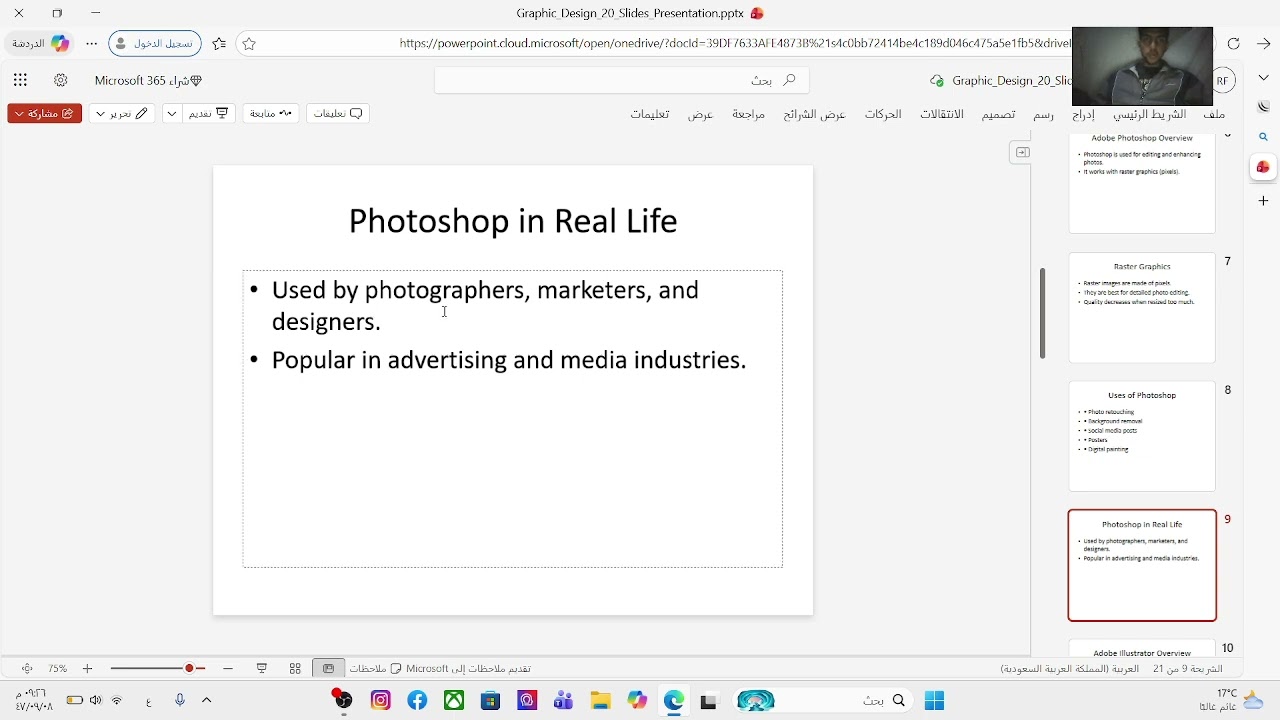Viewport: 1280px width, 720px height.
Task: Click the zoom slider handle
Action: [x=189, y=668]
